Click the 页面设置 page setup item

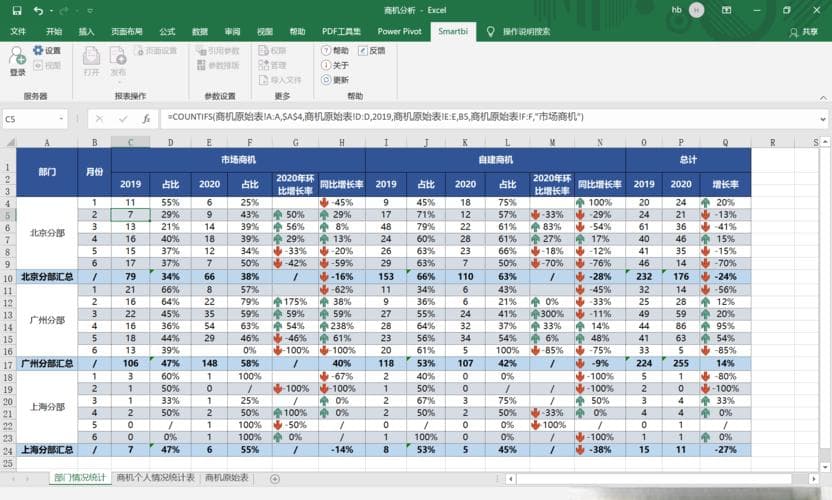pos(155,51)
